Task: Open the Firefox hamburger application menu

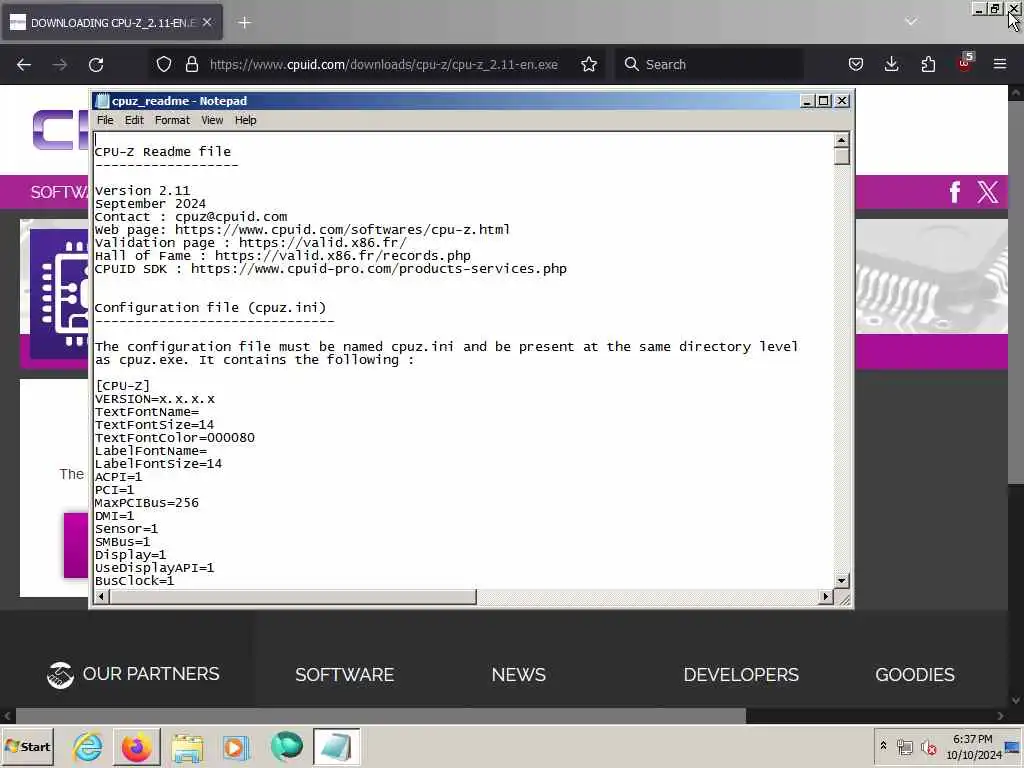Action: tap(1000, 64)
